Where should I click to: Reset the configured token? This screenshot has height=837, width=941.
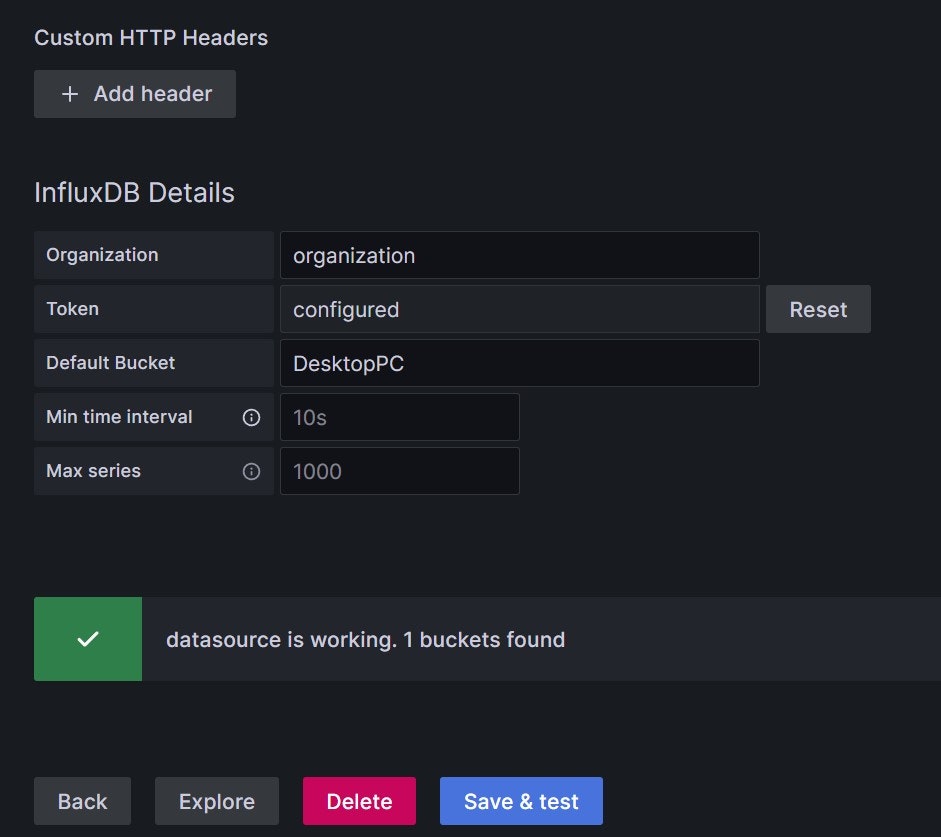[x=818, y=309]
